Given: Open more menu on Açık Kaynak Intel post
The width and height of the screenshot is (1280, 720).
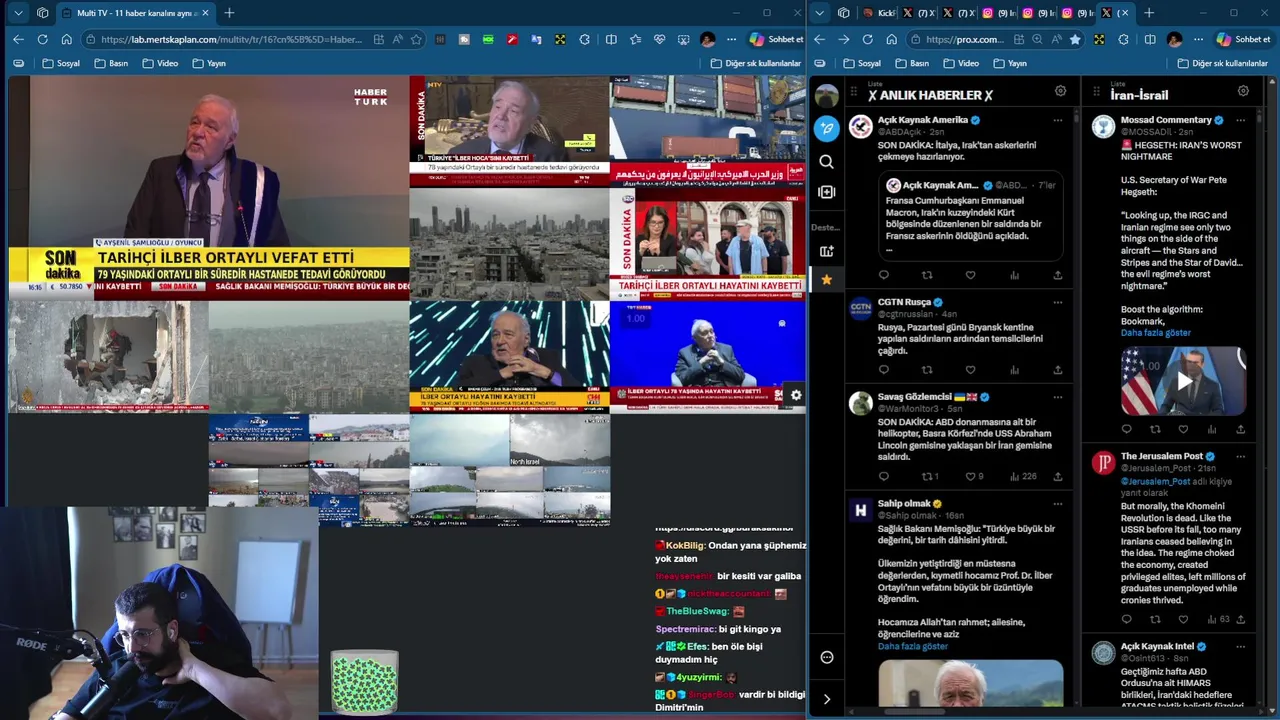Looking at the screenshot, I should pos(1240,647).
